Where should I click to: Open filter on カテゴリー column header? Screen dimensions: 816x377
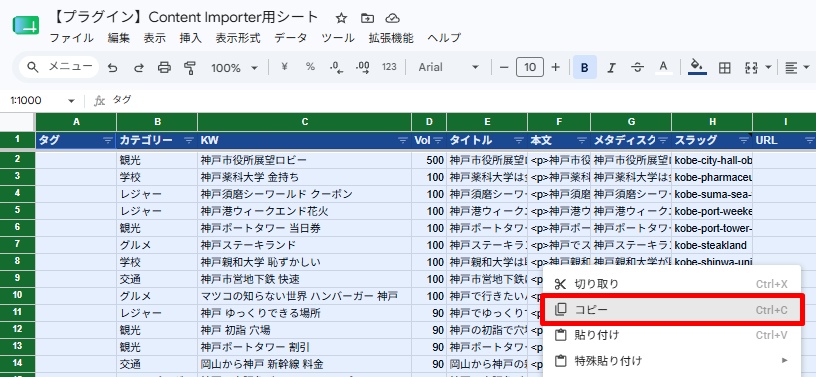189,141
